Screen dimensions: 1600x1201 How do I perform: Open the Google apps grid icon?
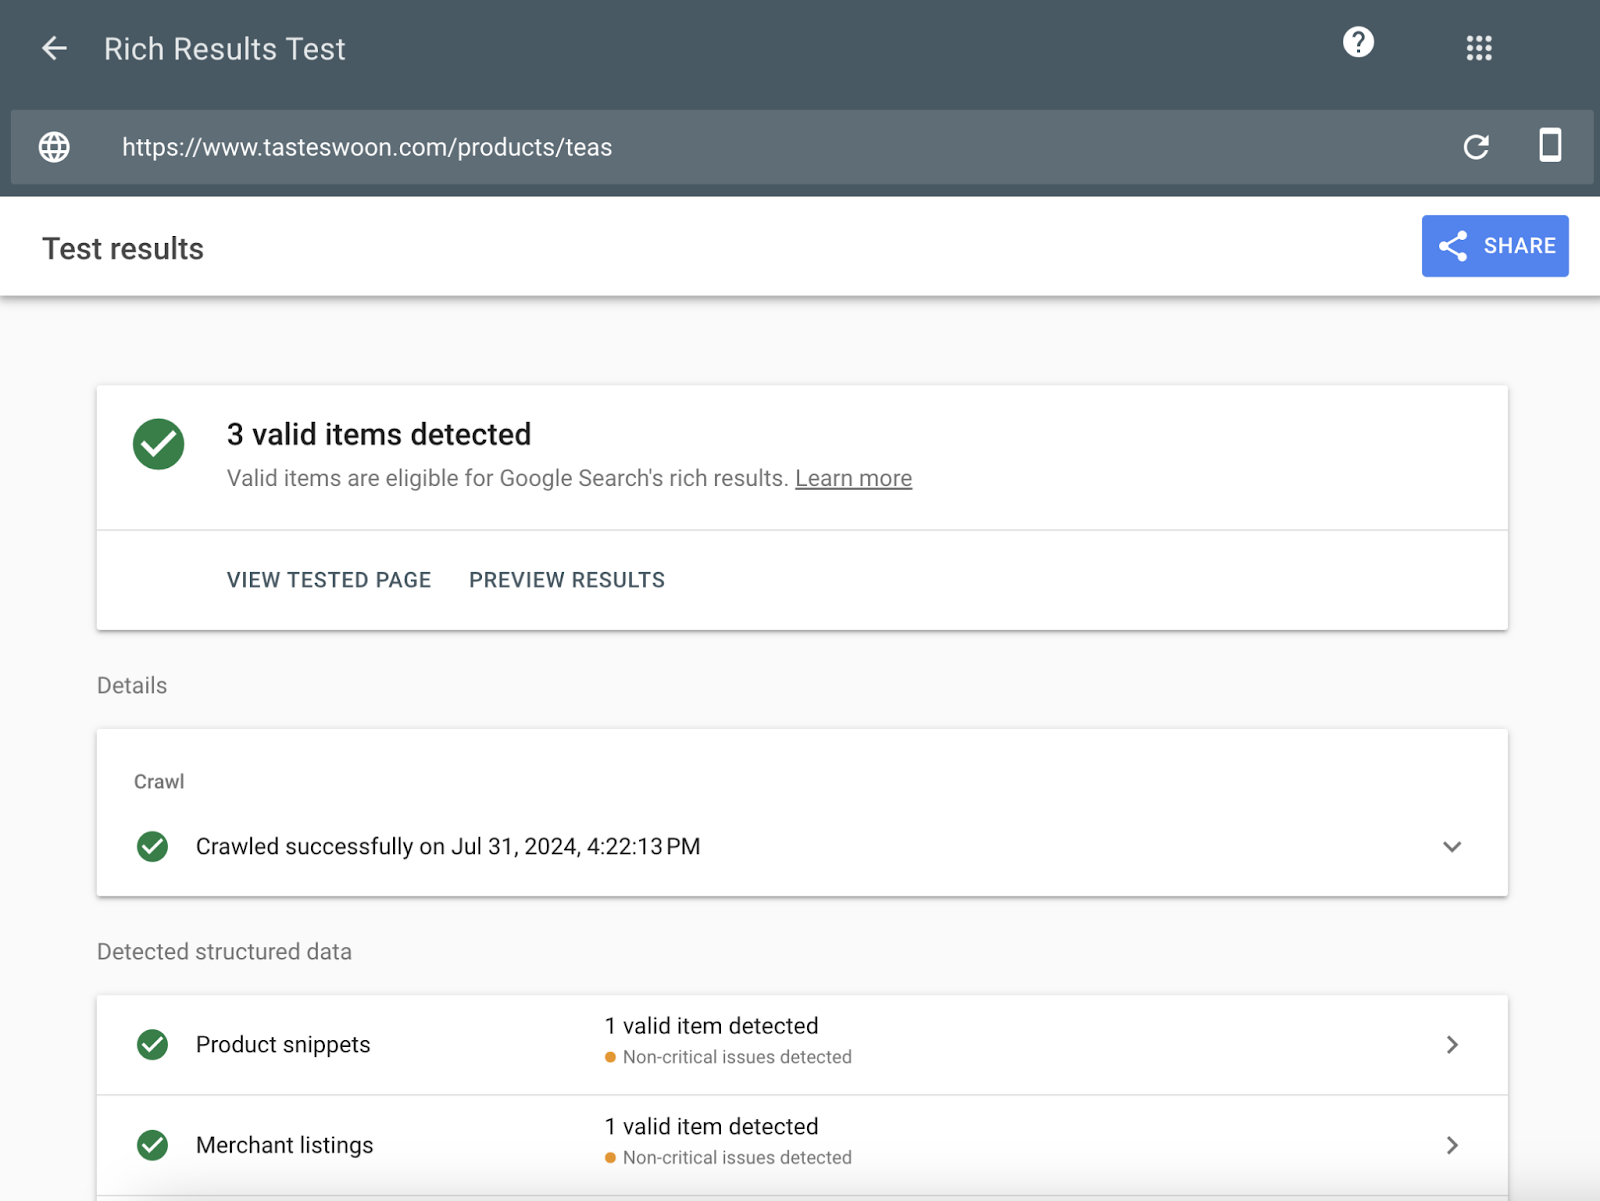tap(1479, 48)
